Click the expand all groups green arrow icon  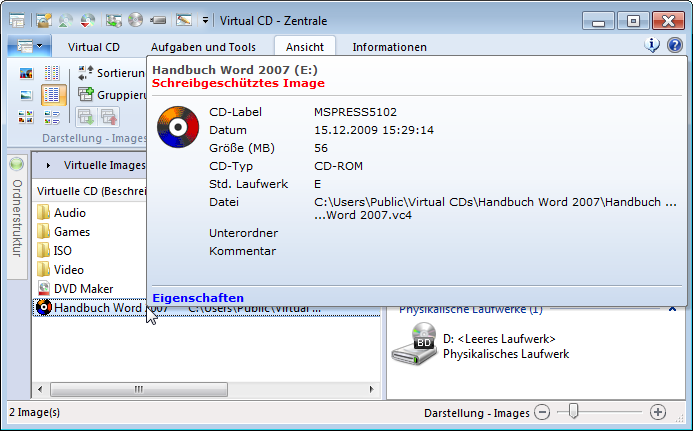(86, 117)
